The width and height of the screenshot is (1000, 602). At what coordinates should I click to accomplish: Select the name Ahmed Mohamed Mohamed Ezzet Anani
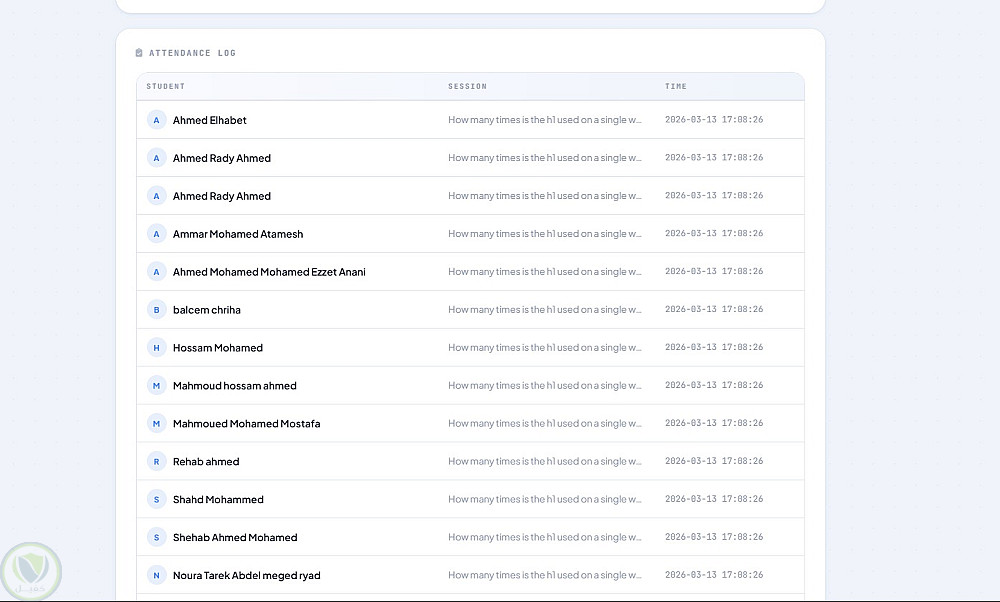click(x=269, y=272)
